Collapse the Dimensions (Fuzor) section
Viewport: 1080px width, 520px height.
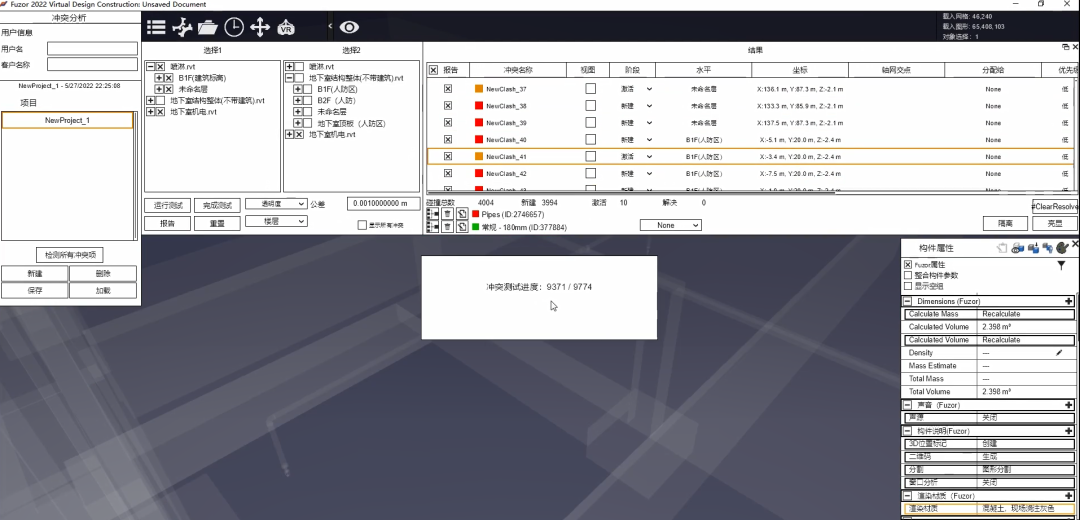(908, 301)
